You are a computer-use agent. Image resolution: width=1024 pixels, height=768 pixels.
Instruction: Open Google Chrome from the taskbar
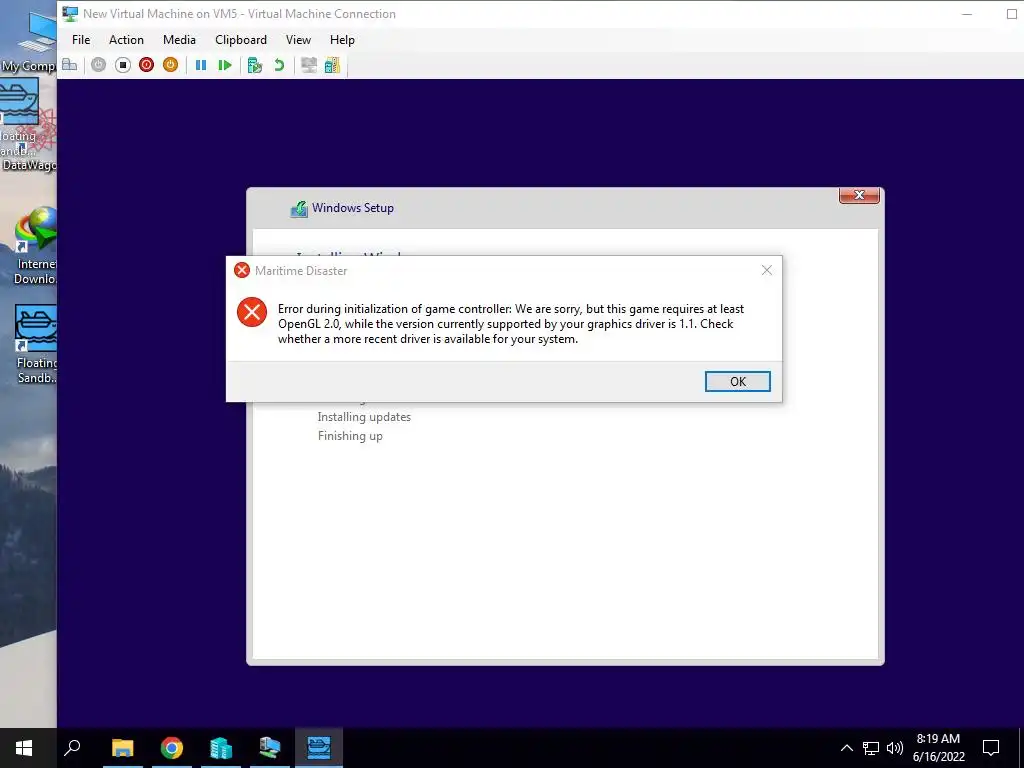coord(172,748)
